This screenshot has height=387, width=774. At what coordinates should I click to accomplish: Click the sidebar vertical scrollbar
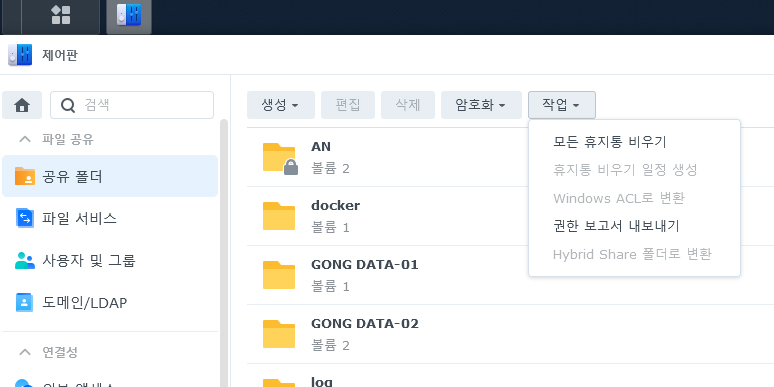(x=224, y=253)
